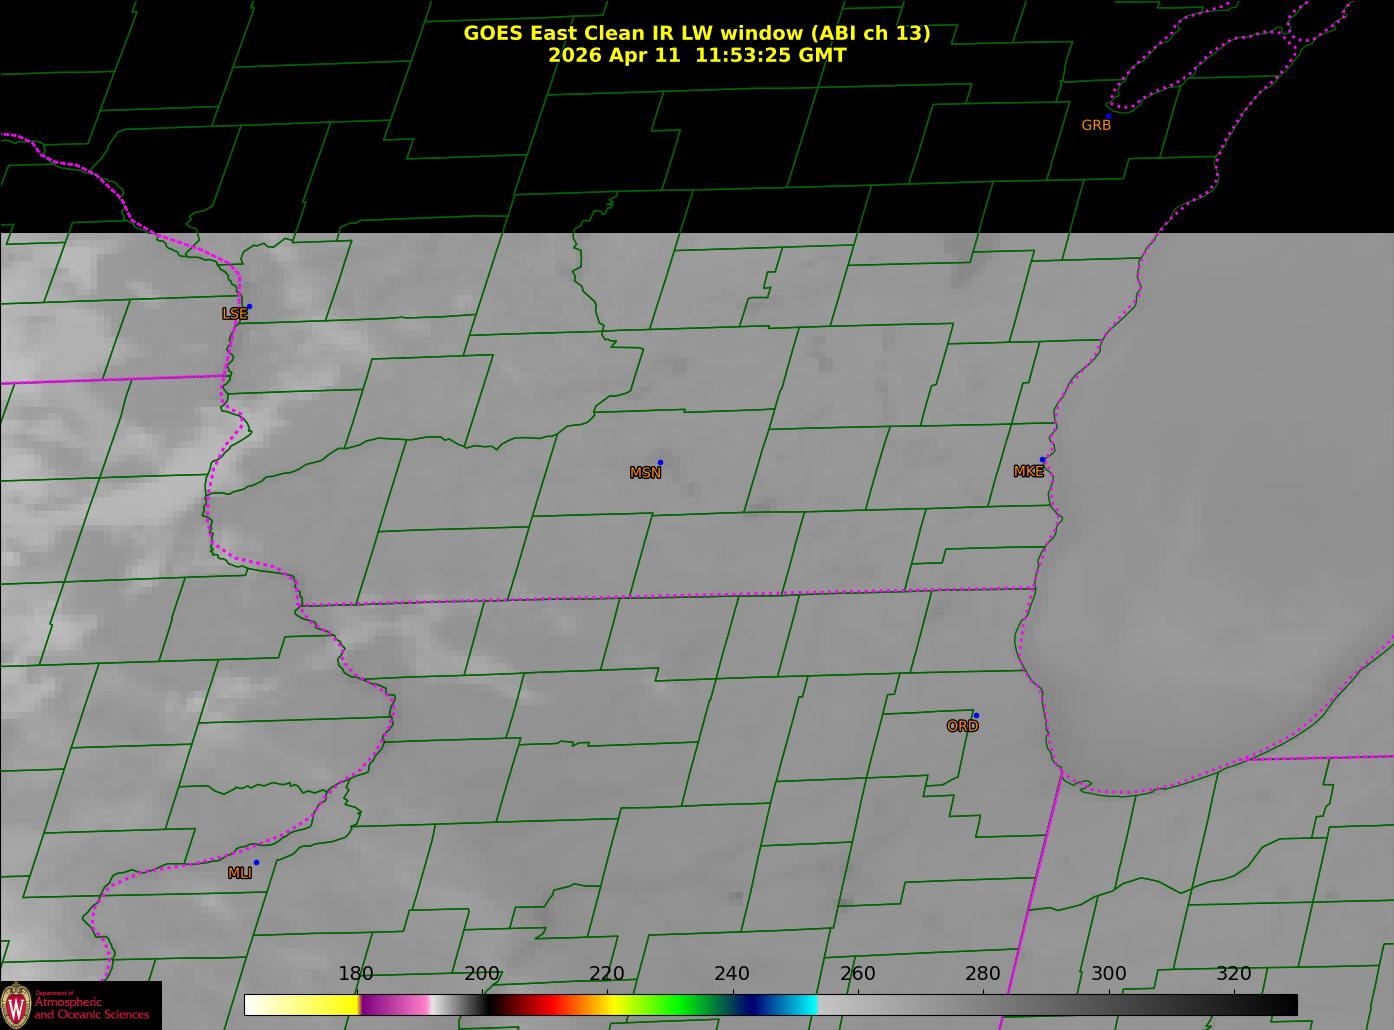This screenshot has width=1394, height=1030.
Task: Click the University of Wisconsin crest logo
Action: [16, 1005]
